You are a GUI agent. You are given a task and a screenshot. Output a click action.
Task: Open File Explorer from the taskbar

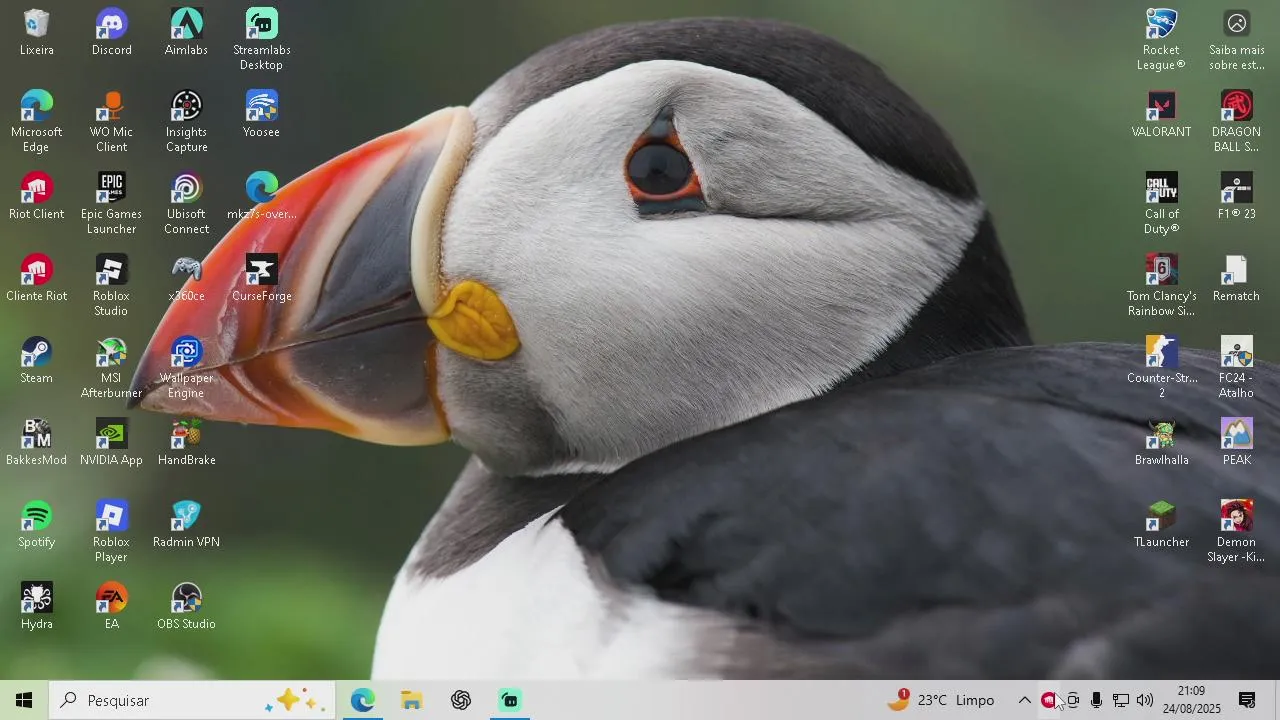411,700
